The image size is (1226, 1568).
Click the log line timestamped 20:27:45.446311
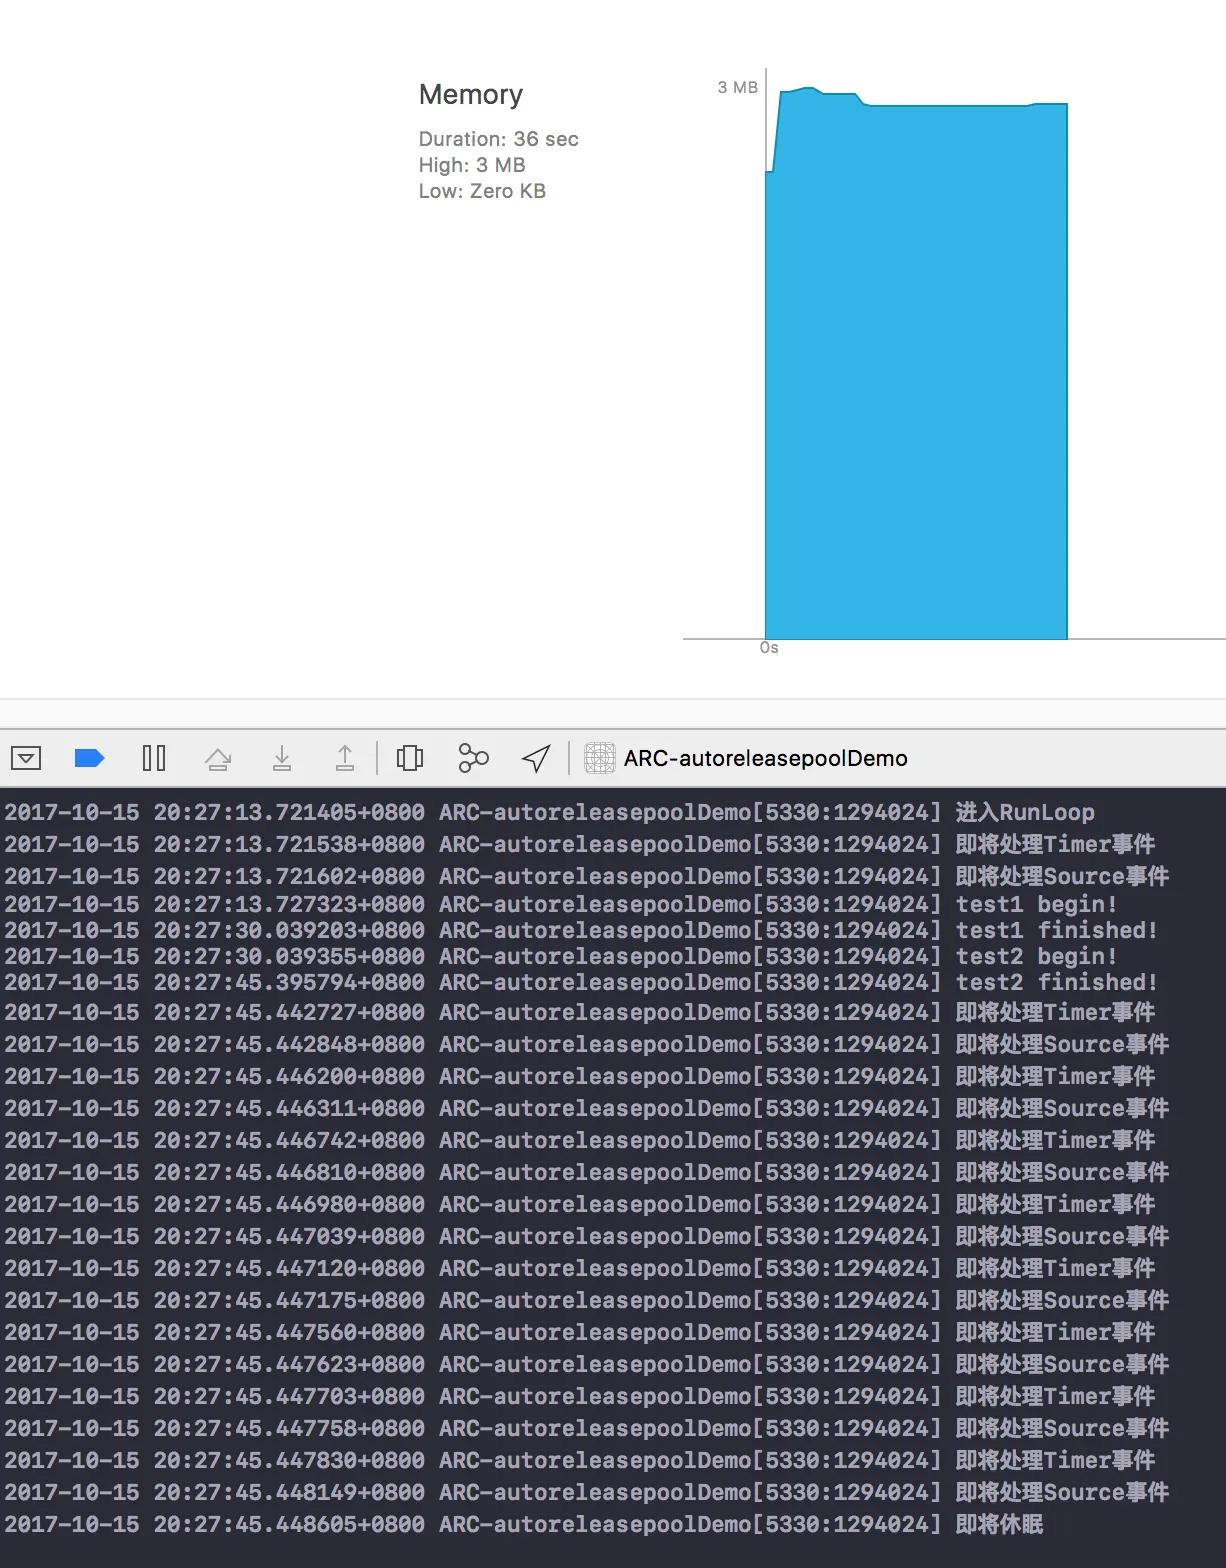click(587, 1108)
